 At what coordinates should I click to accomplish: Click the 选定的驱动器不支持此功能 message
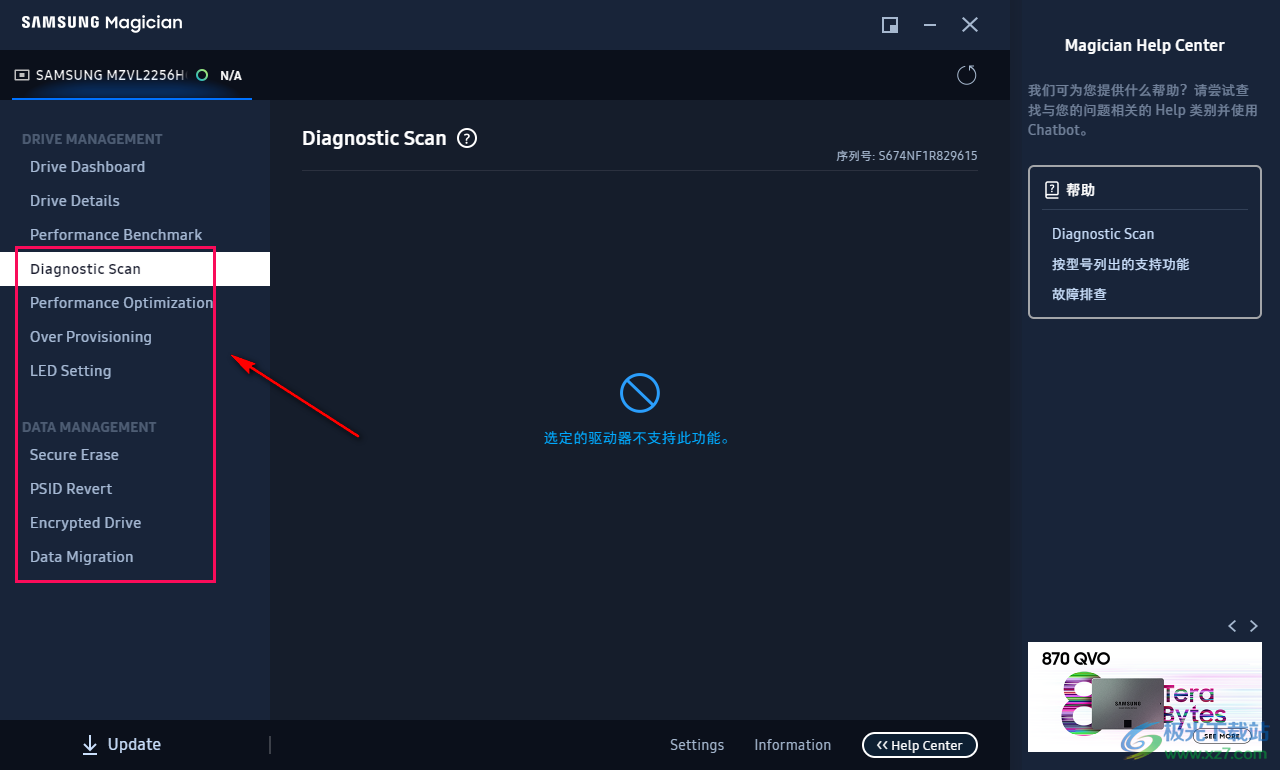click(638, 438)
